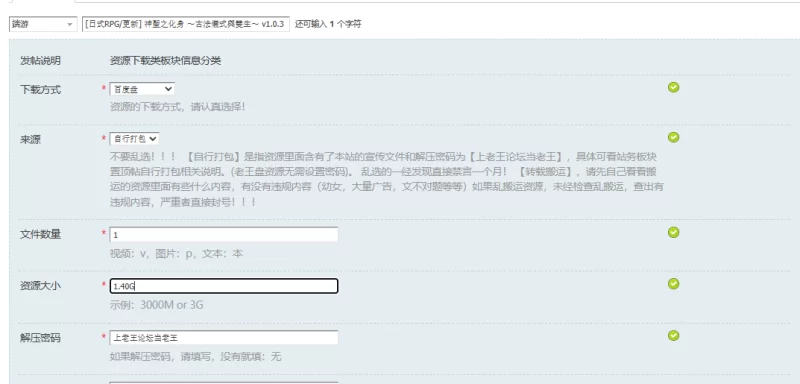800x384 pixels.
Task: Open the 来源 自行打包 dropdown
Action: tap(134, 139)
